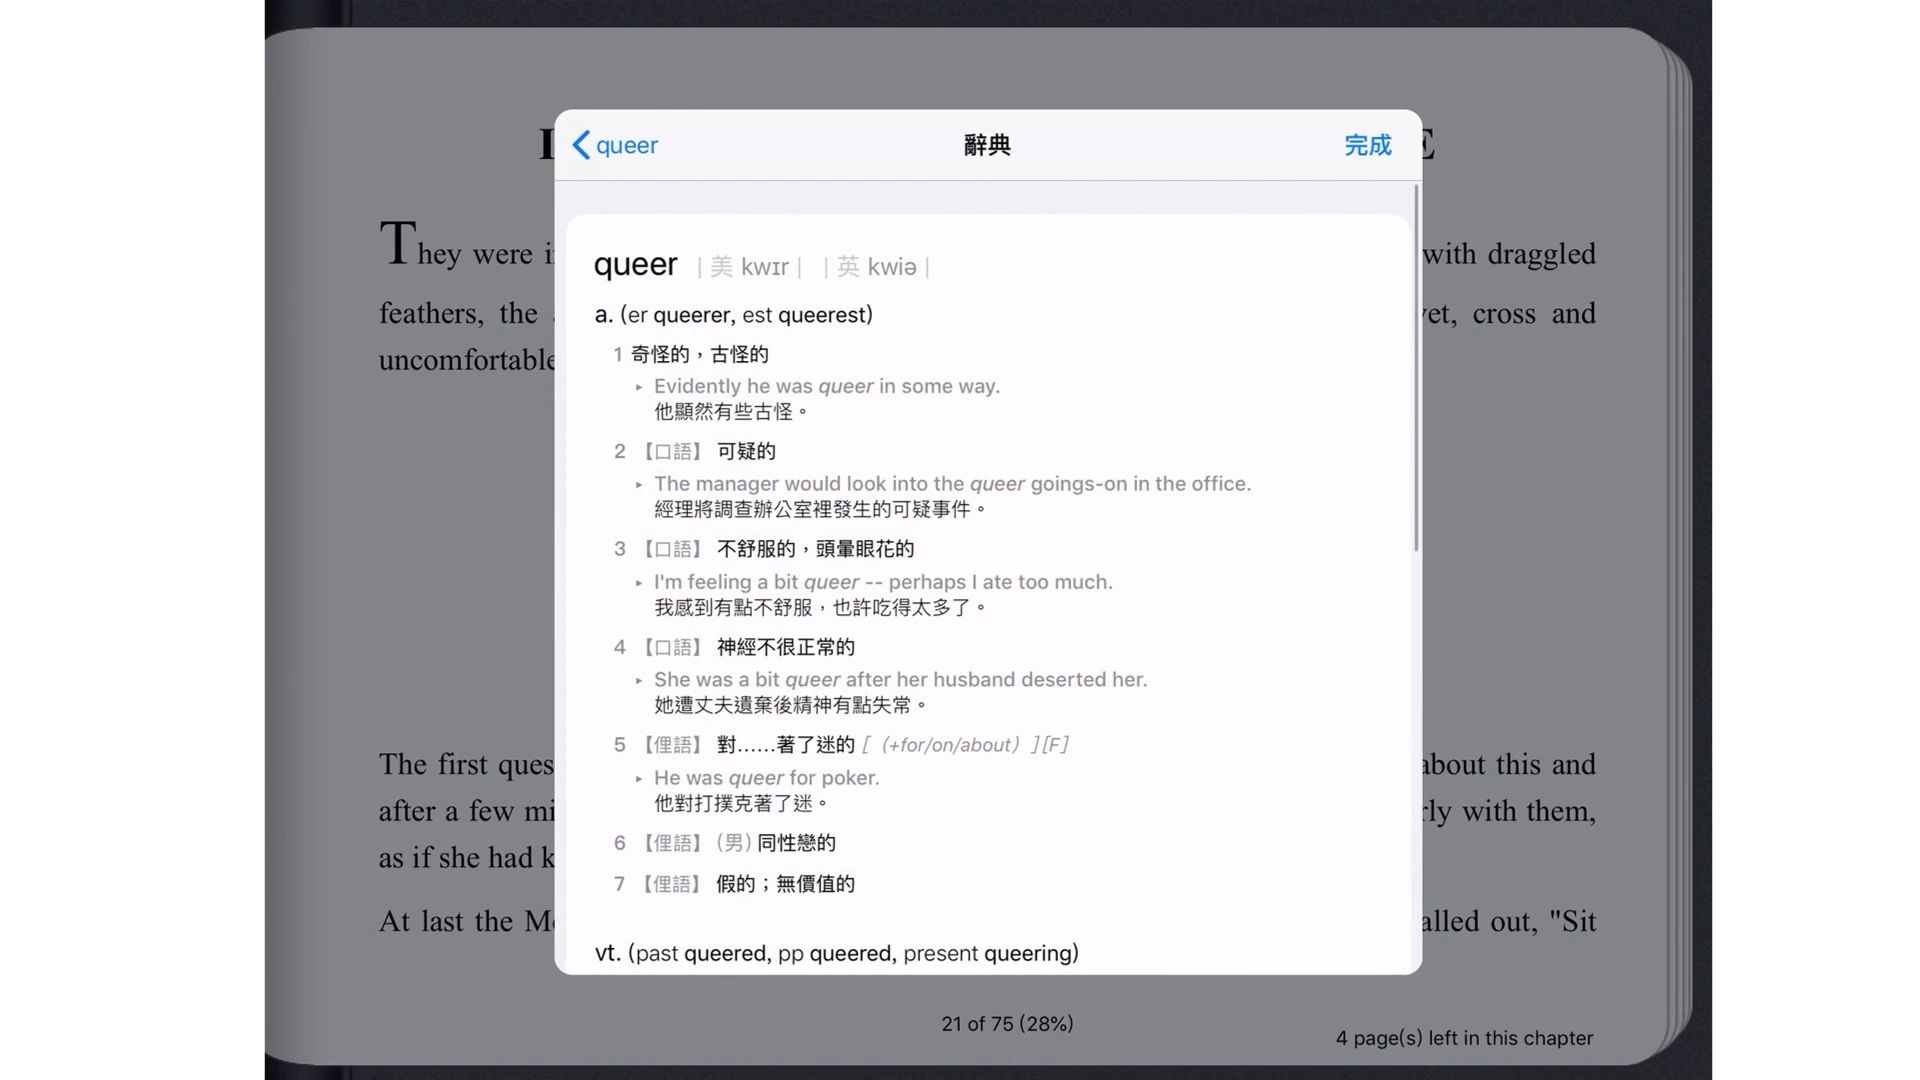This screenshot has width=1920, height=1080.
Task: Select definition 1 奇怪的，古怪的
Action: click(x=699, y=354)
